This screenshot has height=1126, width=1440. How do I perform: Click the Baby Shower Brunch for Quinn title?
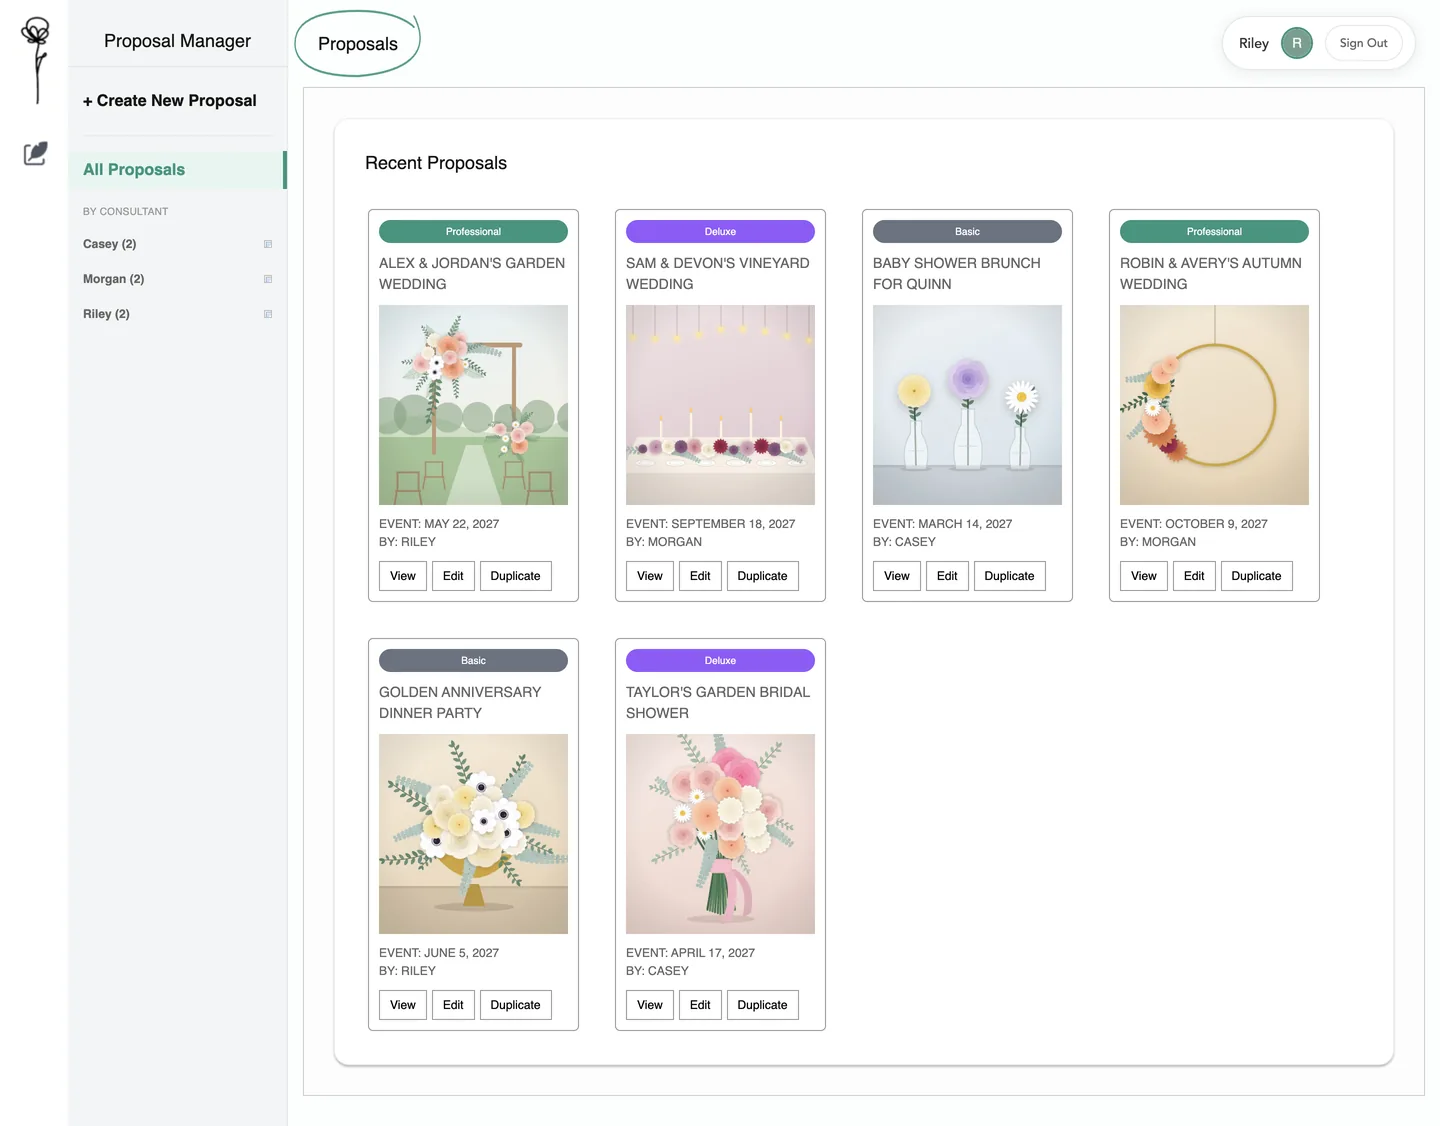957,273
